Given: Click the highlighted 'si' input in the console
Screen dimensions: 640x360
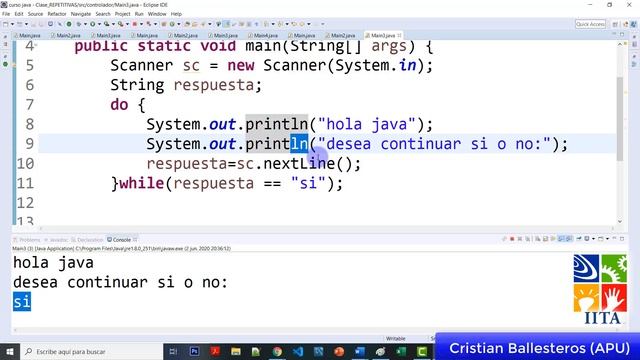Looking at the screenshot, I should tap(22, 302).
